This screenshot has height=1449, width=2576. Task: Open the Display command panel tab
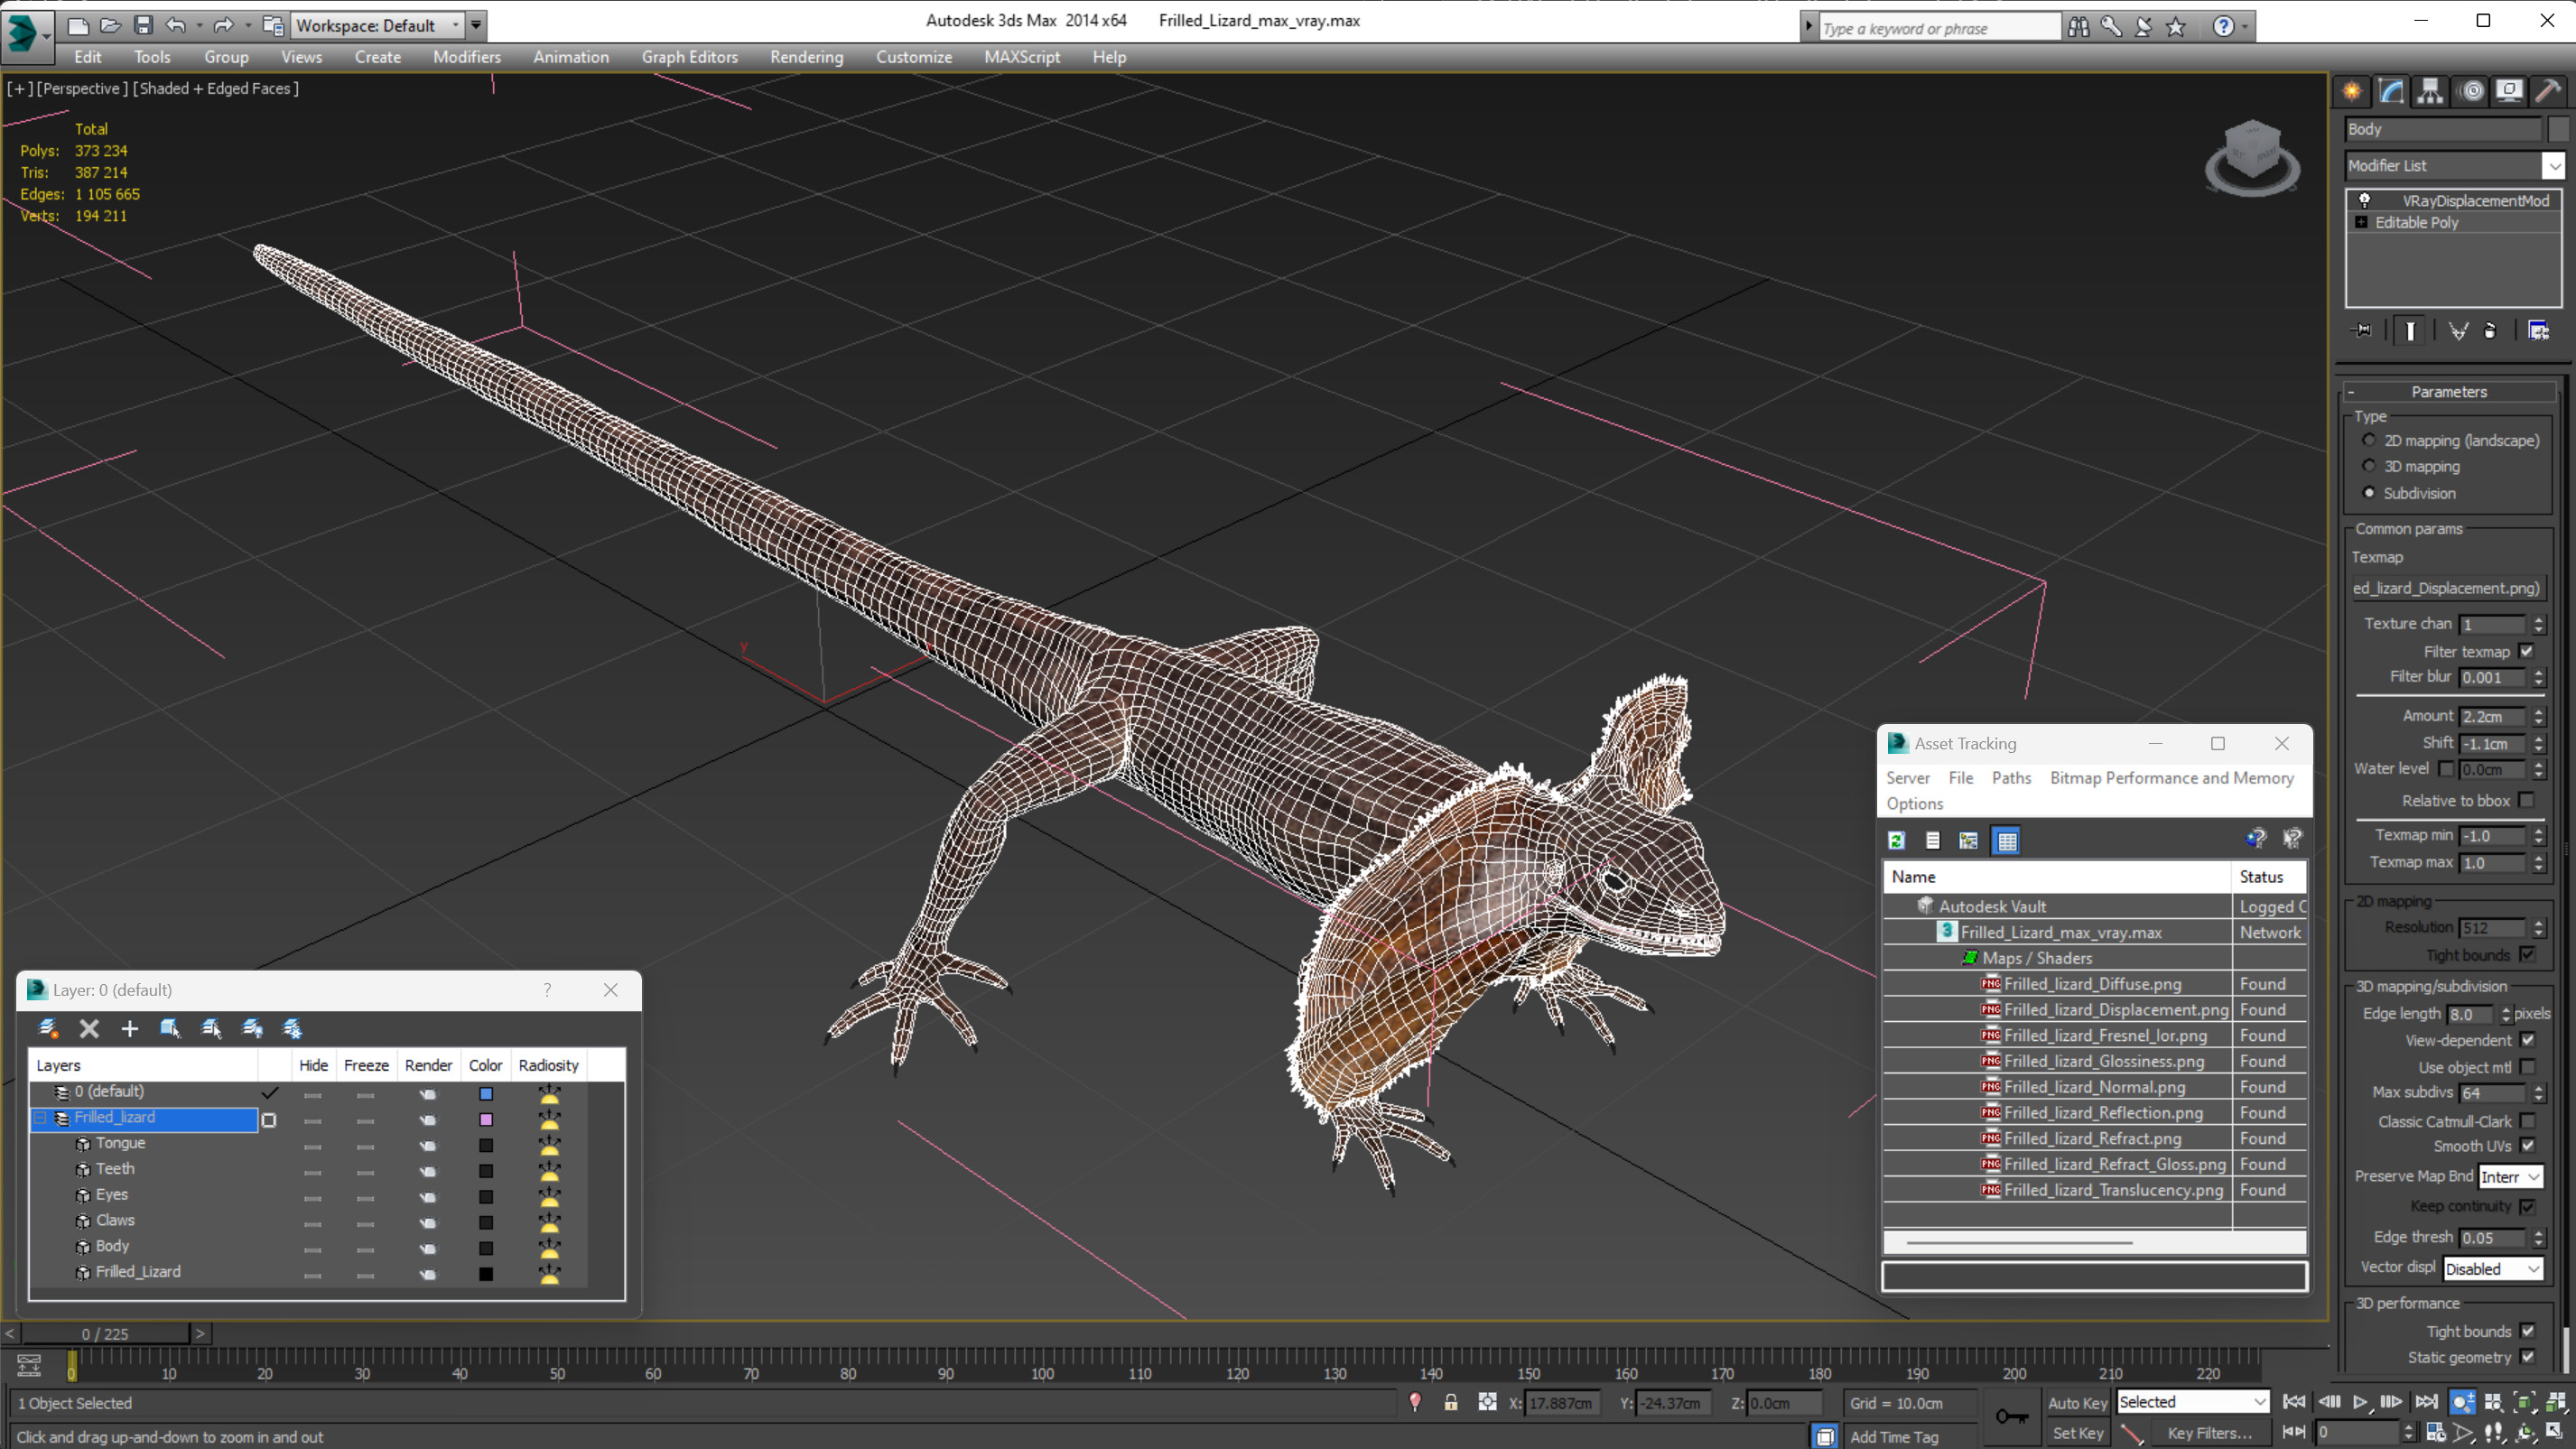(x=2509, y=91)
